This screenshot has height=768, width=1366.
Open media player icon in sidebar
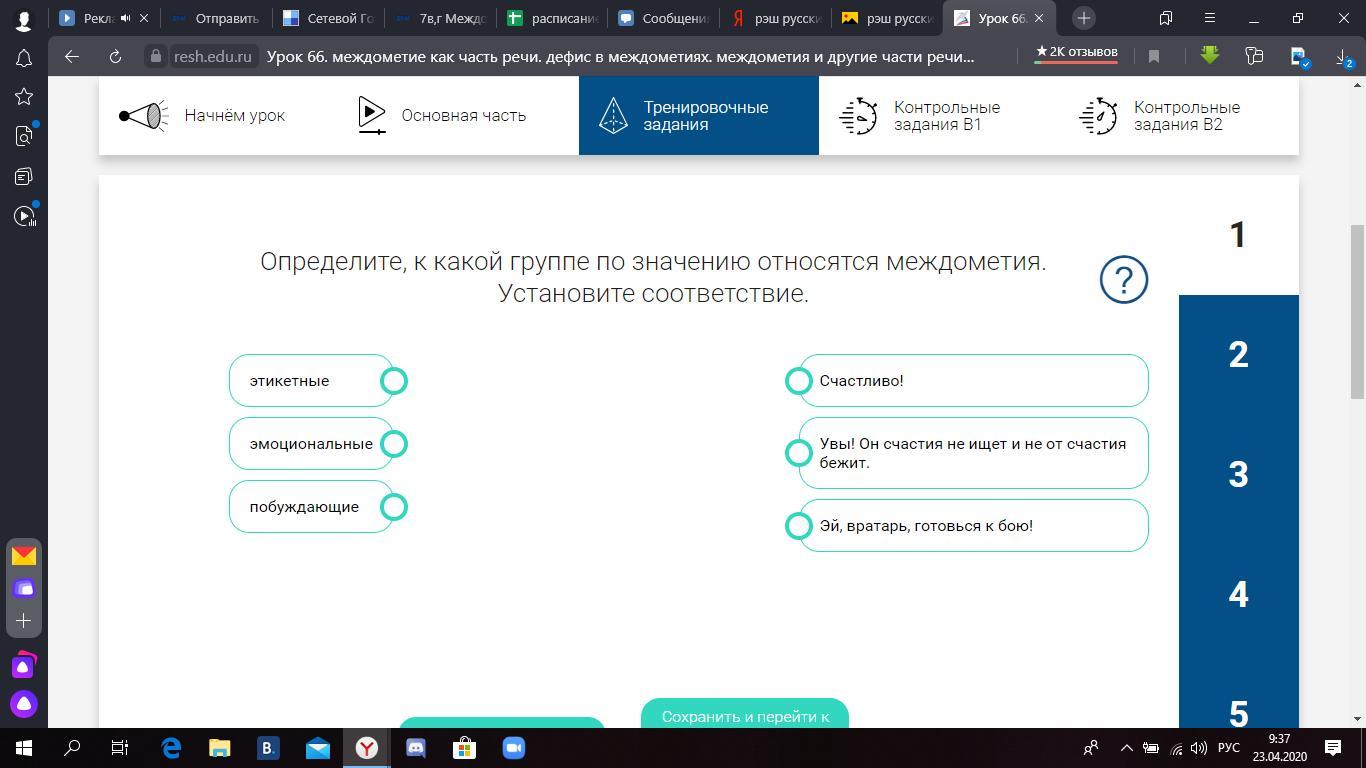point(24,216)
